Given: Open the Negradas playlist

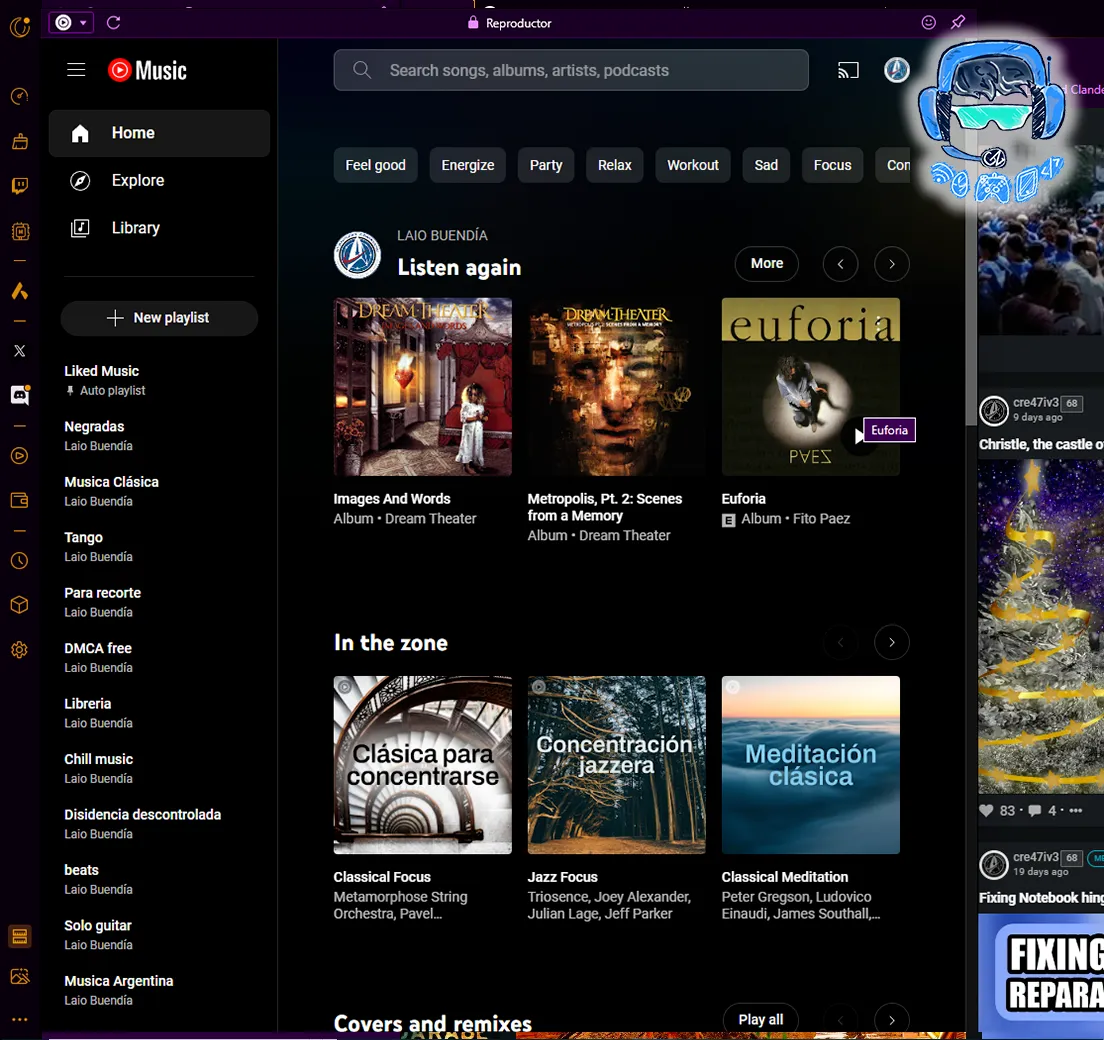Looking at the screenshot, I should tap(159, 436).
